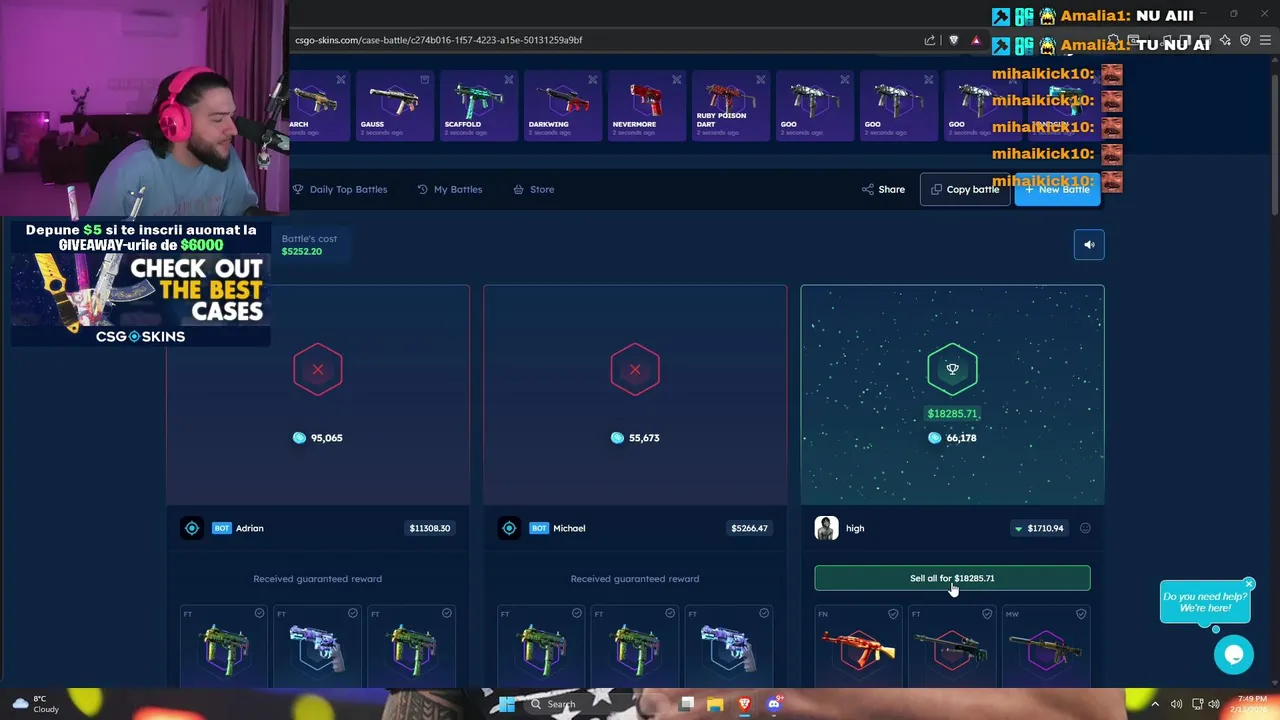This screenshot has width=1280, height=720.
Task: Open player high's avatar
Action: (826, 528)
